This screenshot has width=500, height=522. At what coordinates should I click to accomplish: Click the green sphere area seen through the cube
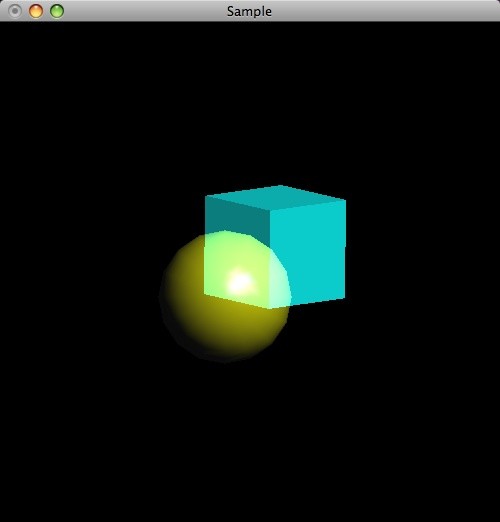(237, 267)
